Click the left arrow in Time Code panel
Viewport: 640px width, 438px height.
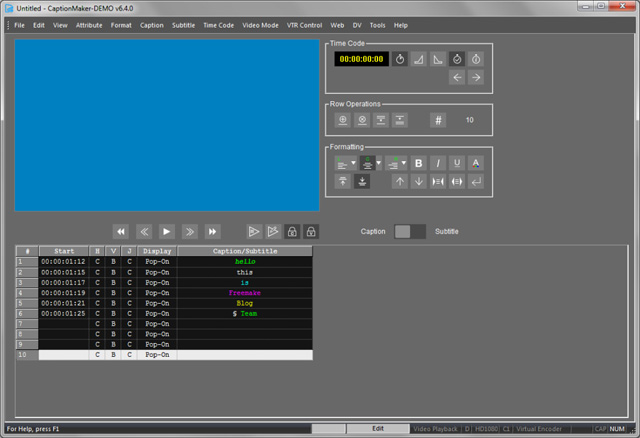coord(457,77)
